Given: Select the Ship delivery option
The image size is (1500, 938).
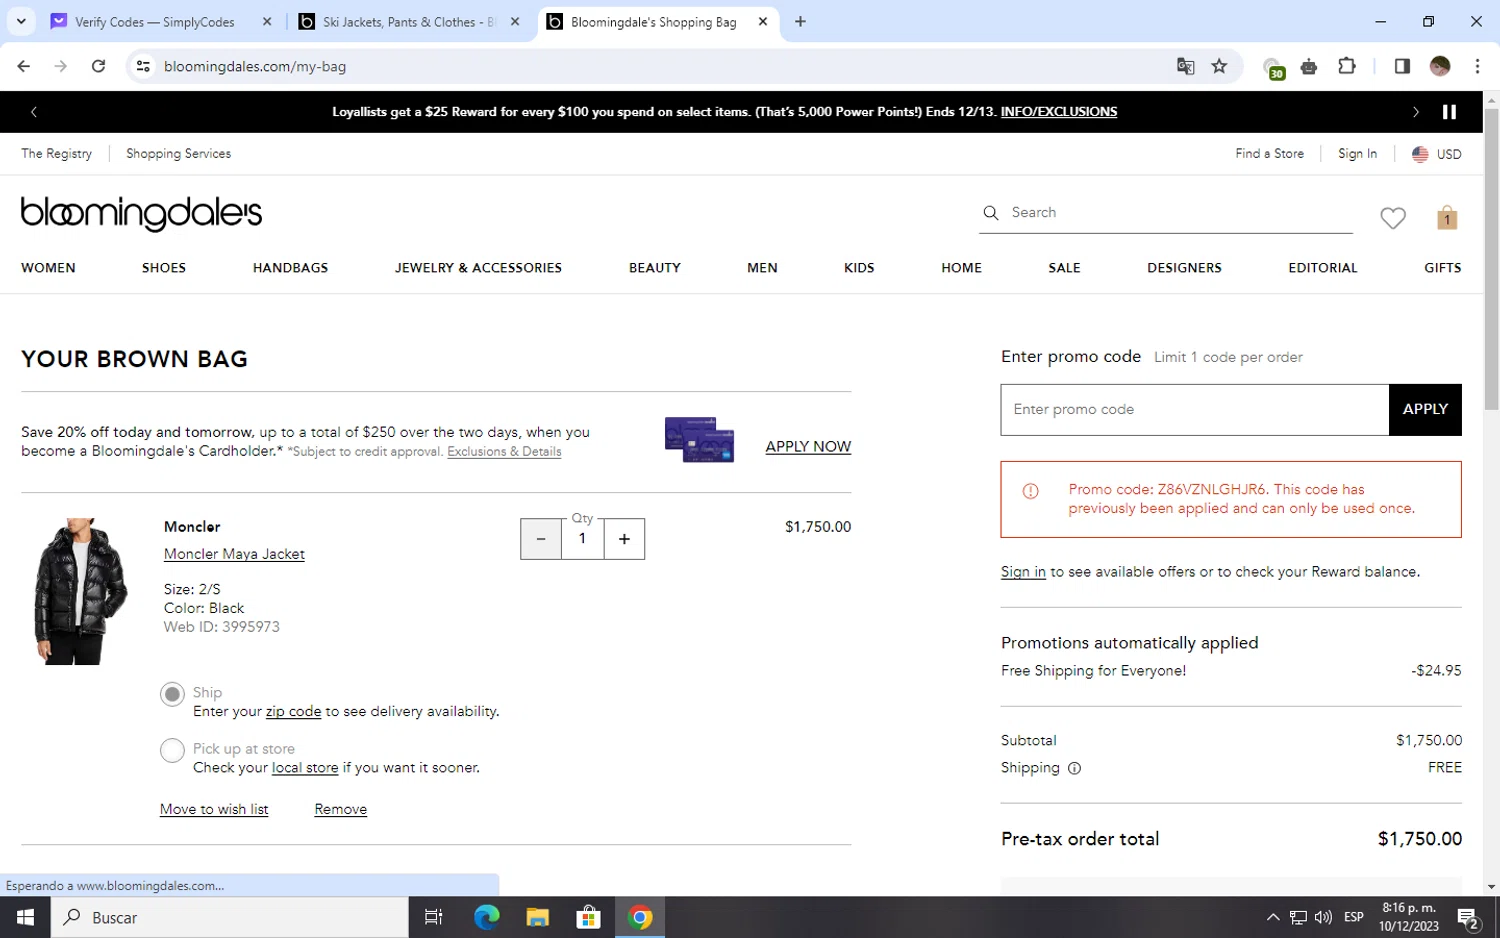Looking at the screenshot, I should (x=172, y=694).
